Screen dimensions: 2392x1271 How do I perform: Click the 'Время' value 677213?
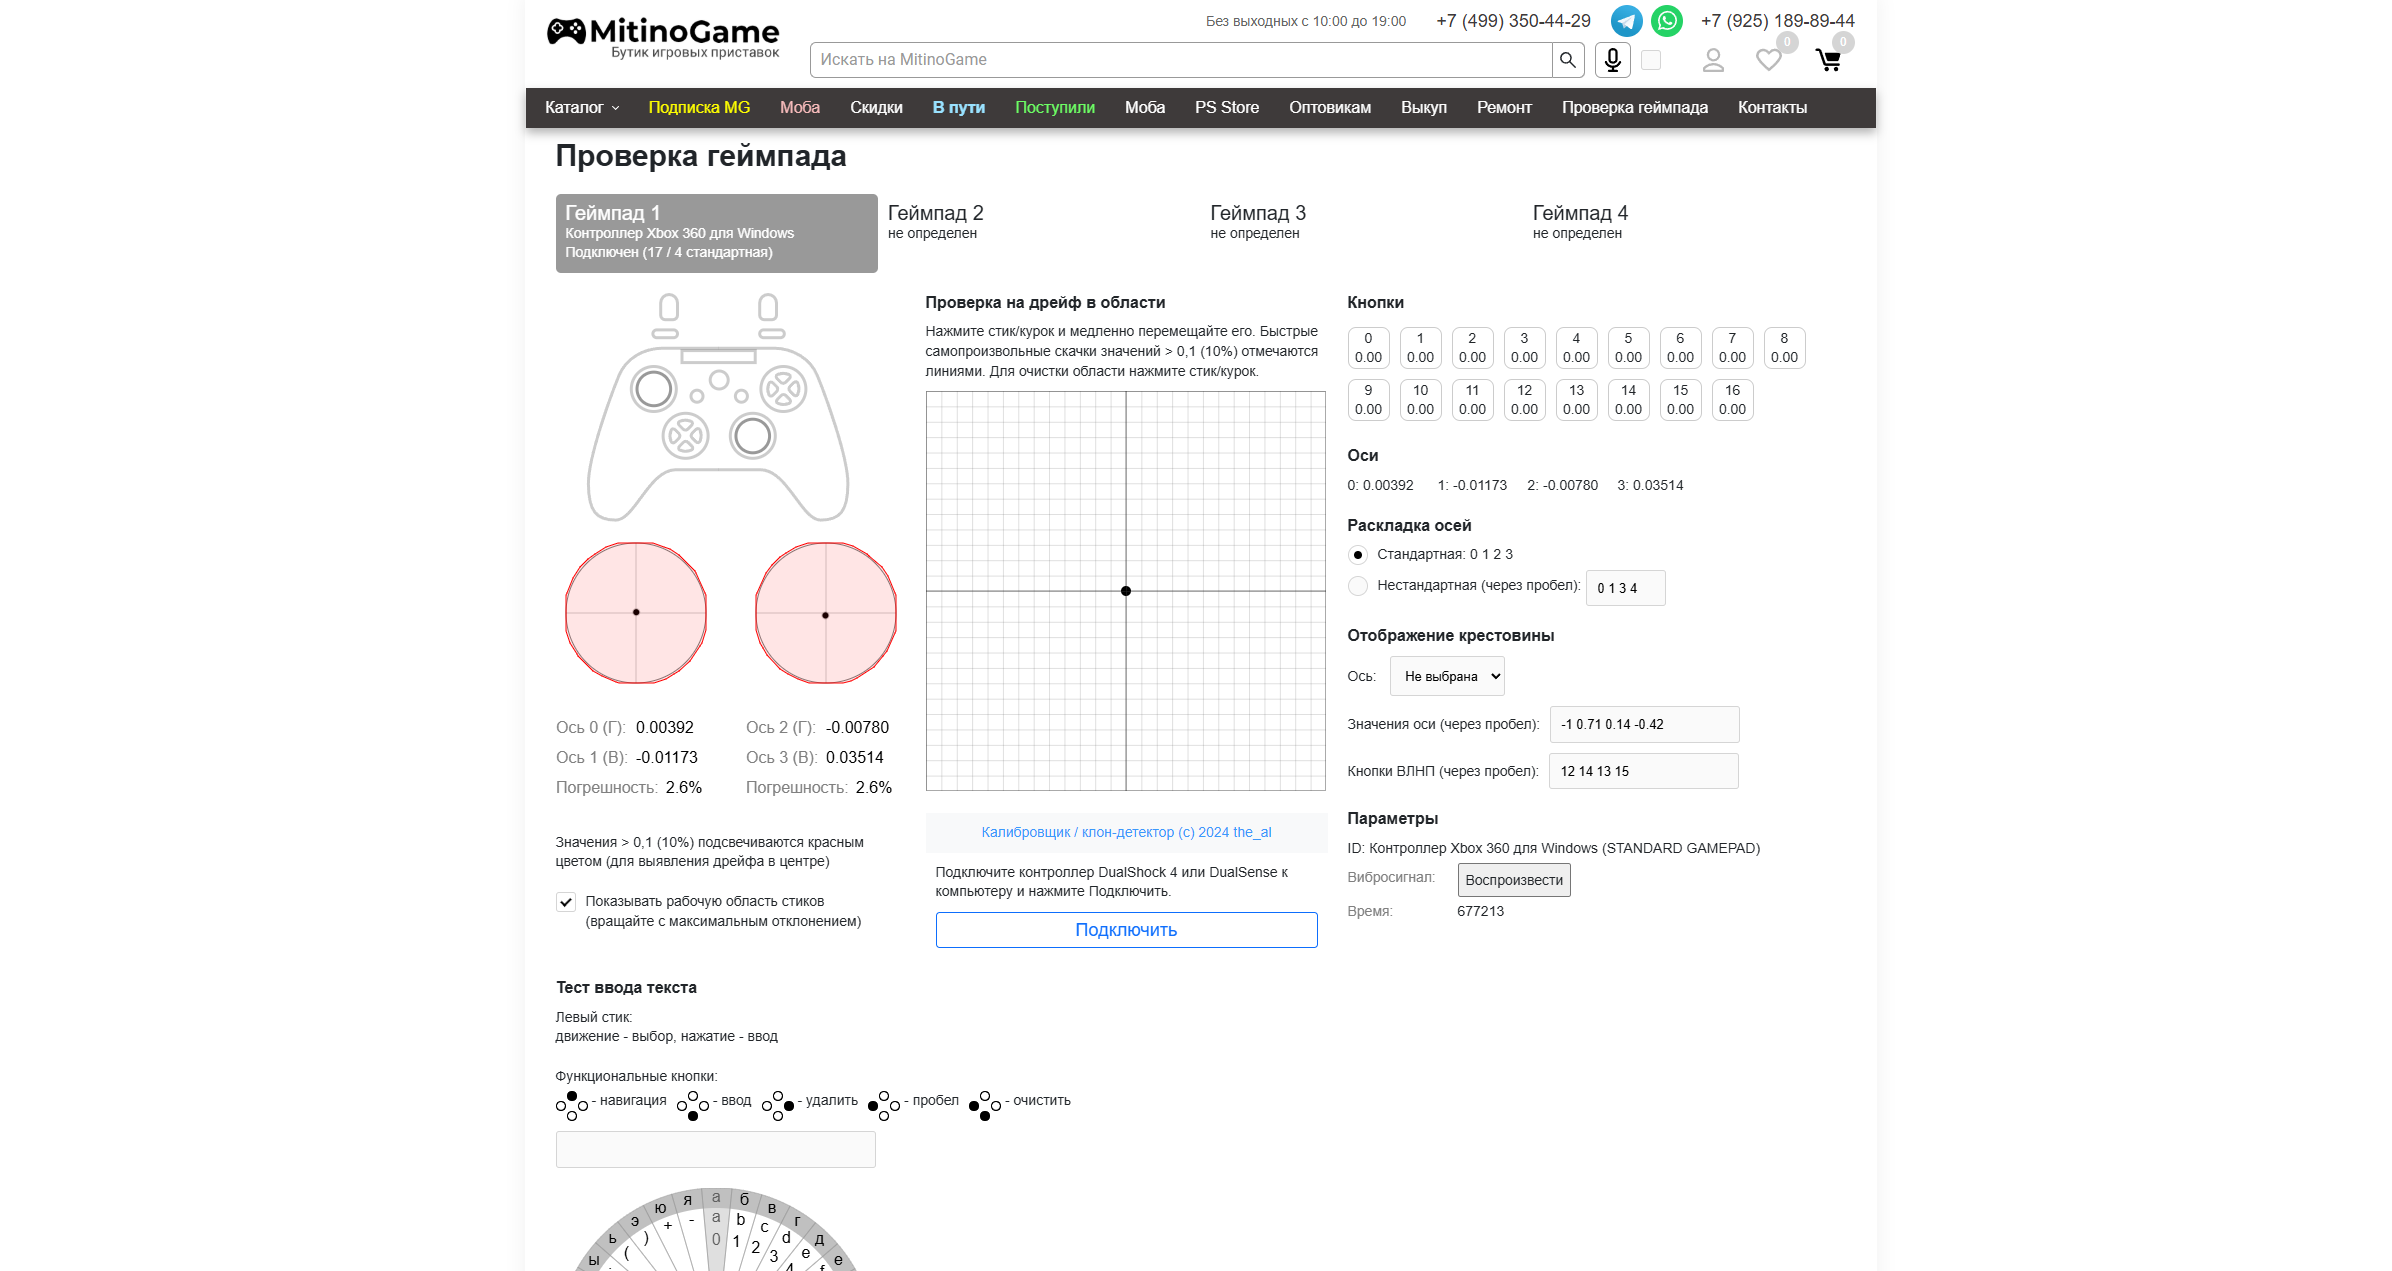pos(1480,911)
